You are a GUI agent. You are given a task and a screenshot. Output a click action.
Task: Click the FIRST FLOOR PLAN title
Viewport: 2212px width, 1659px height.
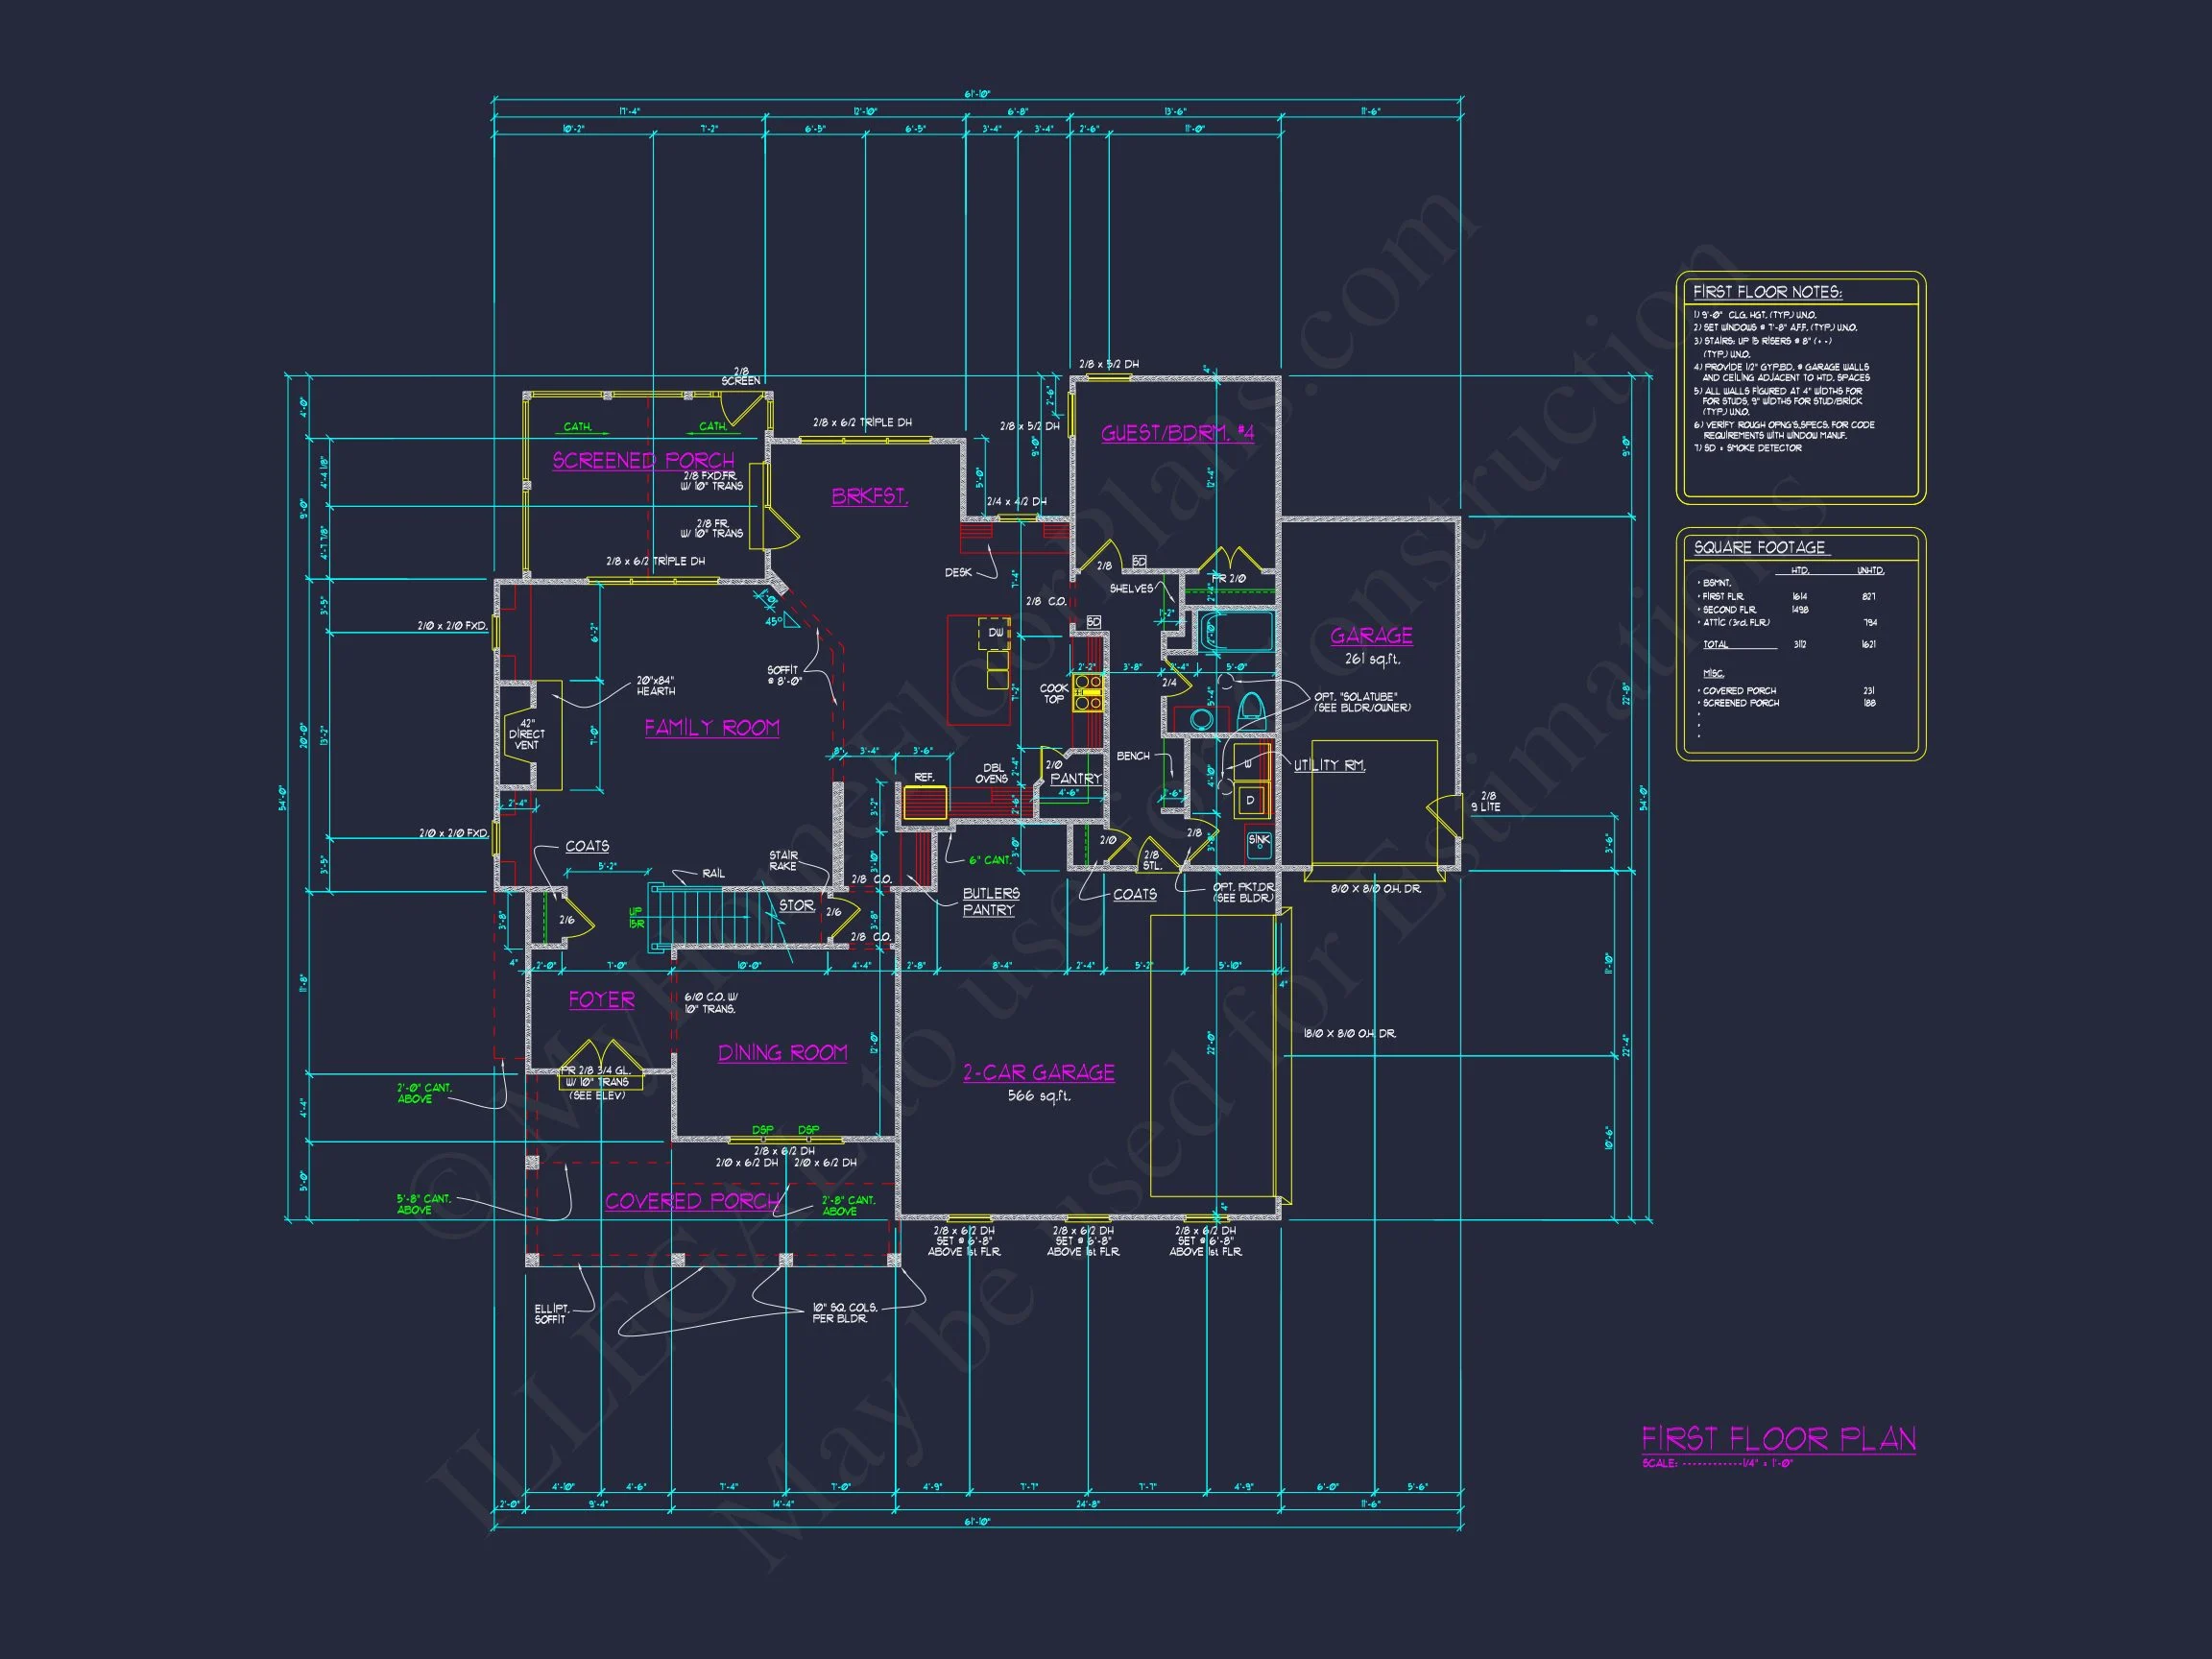coord(1778,1439)
